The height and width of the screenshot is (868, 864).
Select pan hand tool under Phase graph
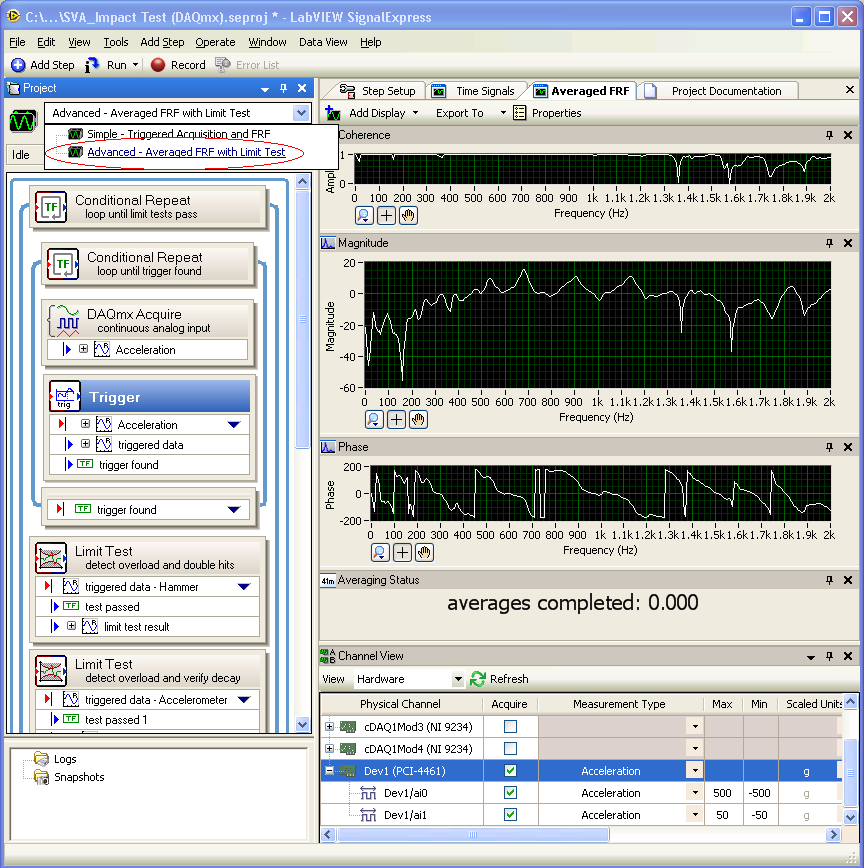point(425,552)
